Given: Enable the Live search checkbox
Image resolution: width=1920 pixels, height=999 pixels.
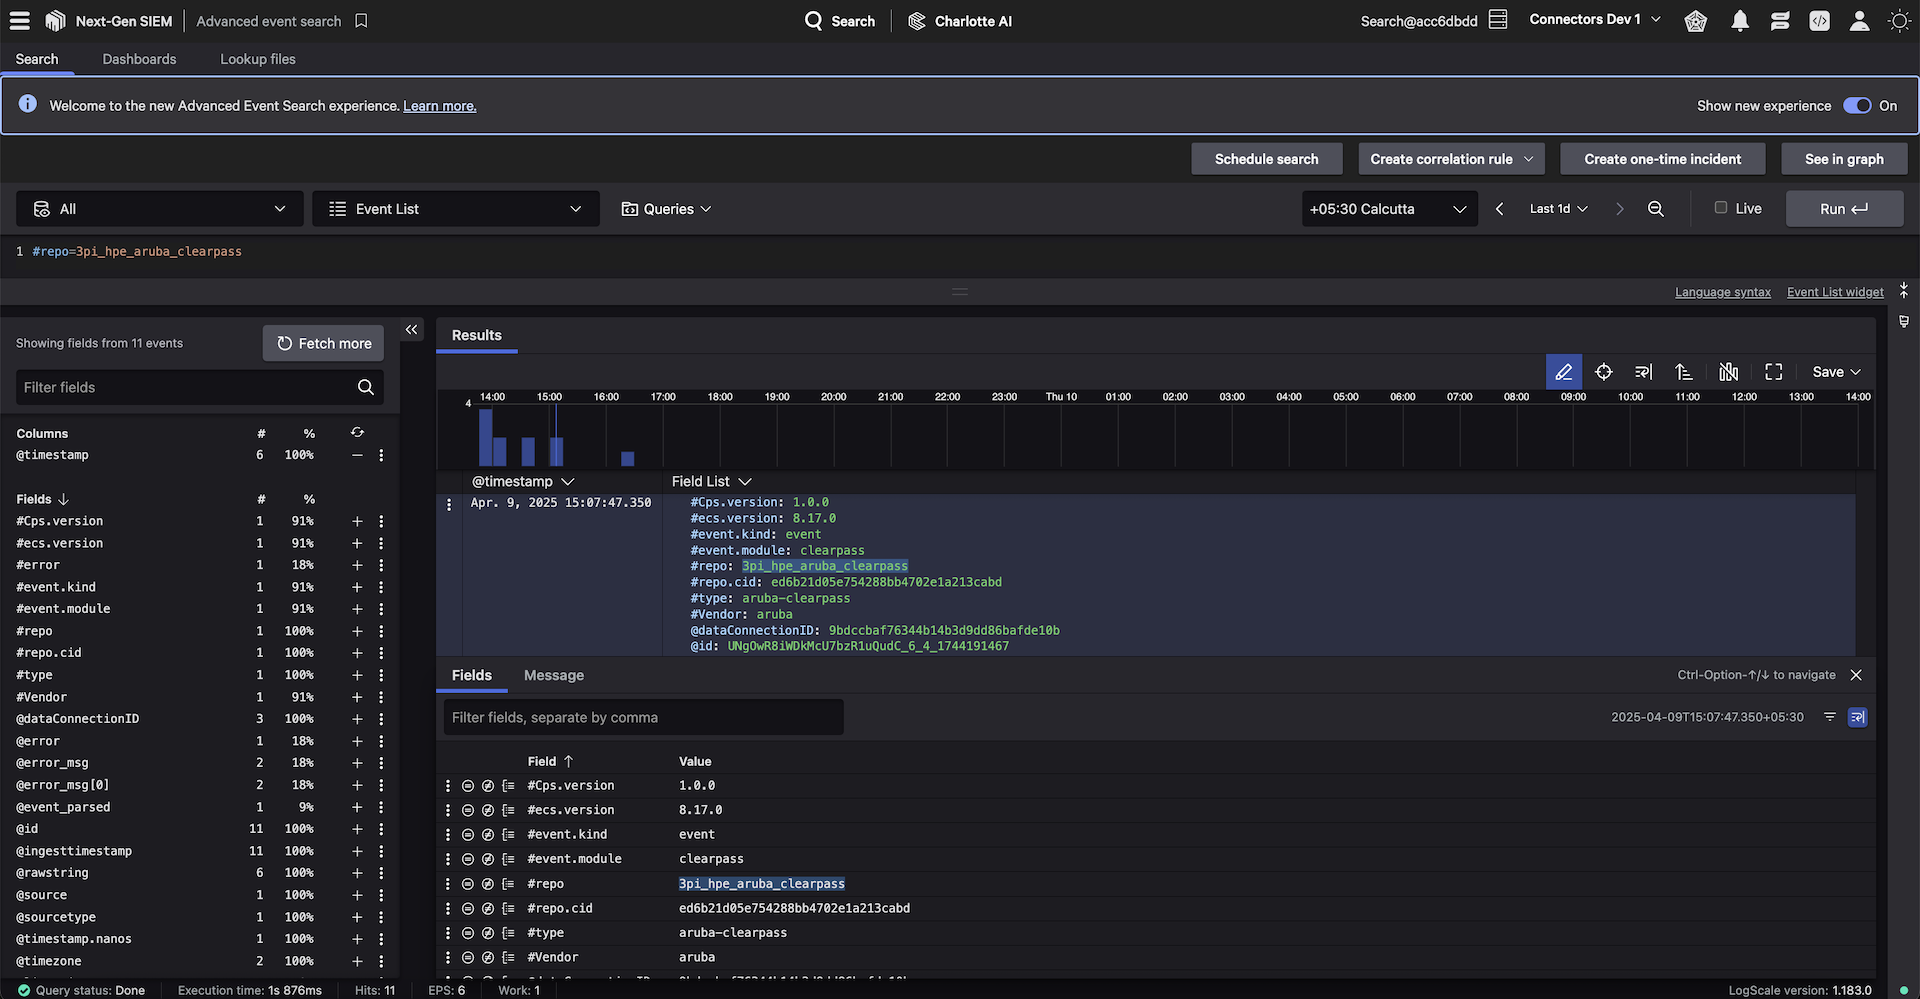Looking at the screenshot, I should tap(1721, 208).
